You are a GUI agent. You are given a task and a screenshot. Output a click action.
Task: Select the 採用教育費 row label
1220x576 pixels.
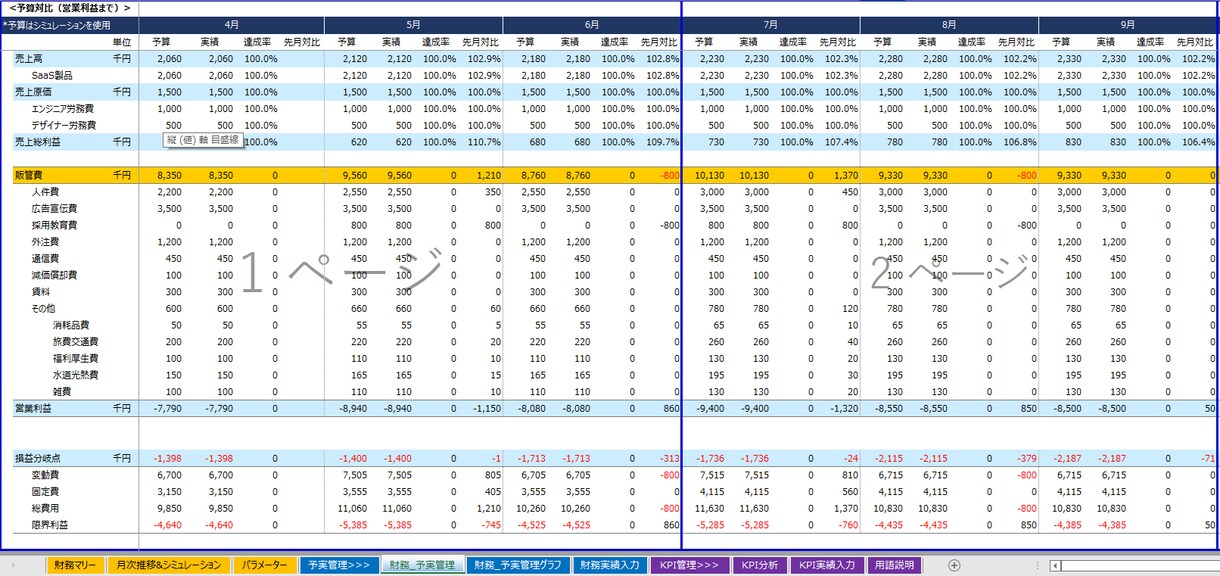(54, 225)
